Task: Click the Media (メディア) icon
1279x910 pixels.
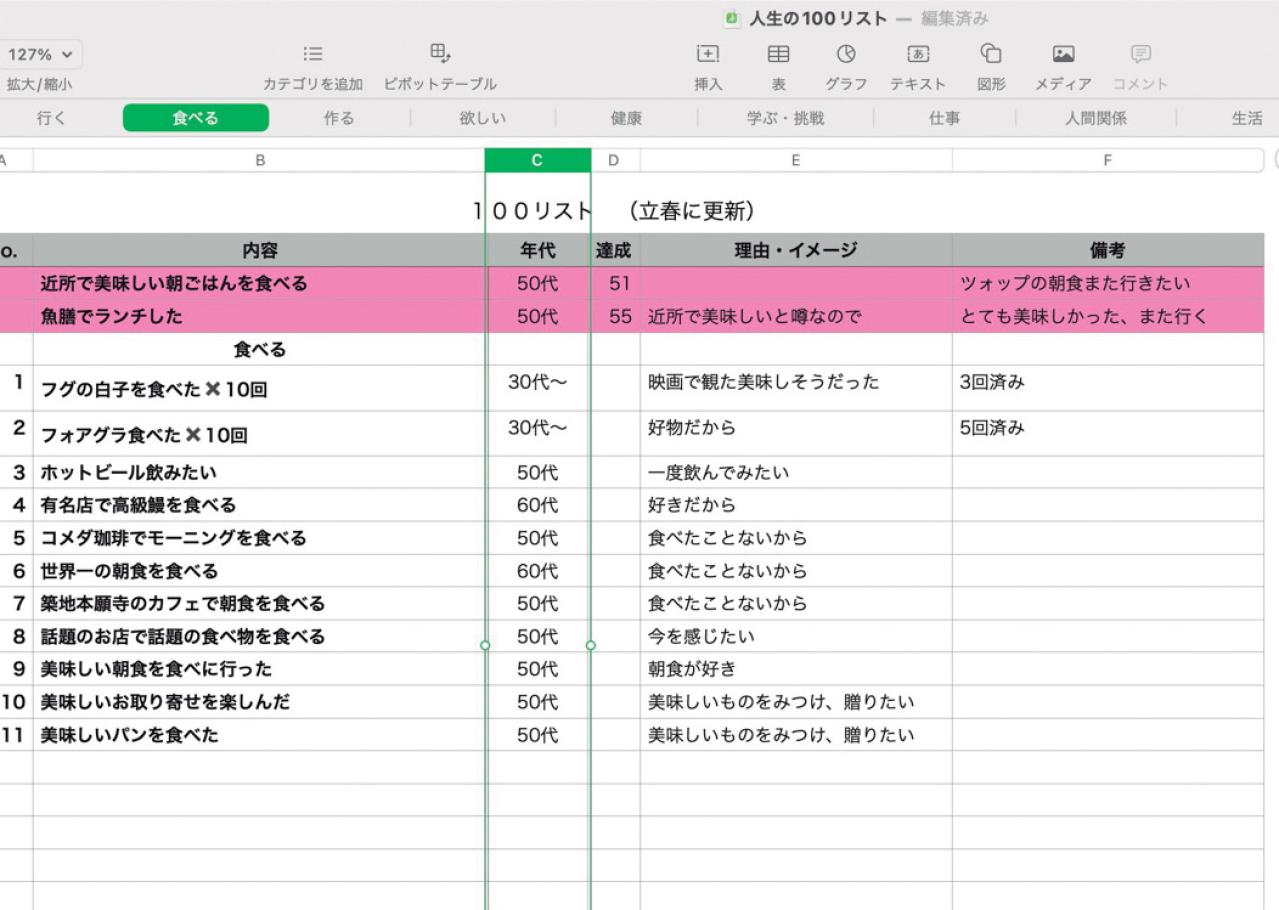Action: [x=1064, y=54]
